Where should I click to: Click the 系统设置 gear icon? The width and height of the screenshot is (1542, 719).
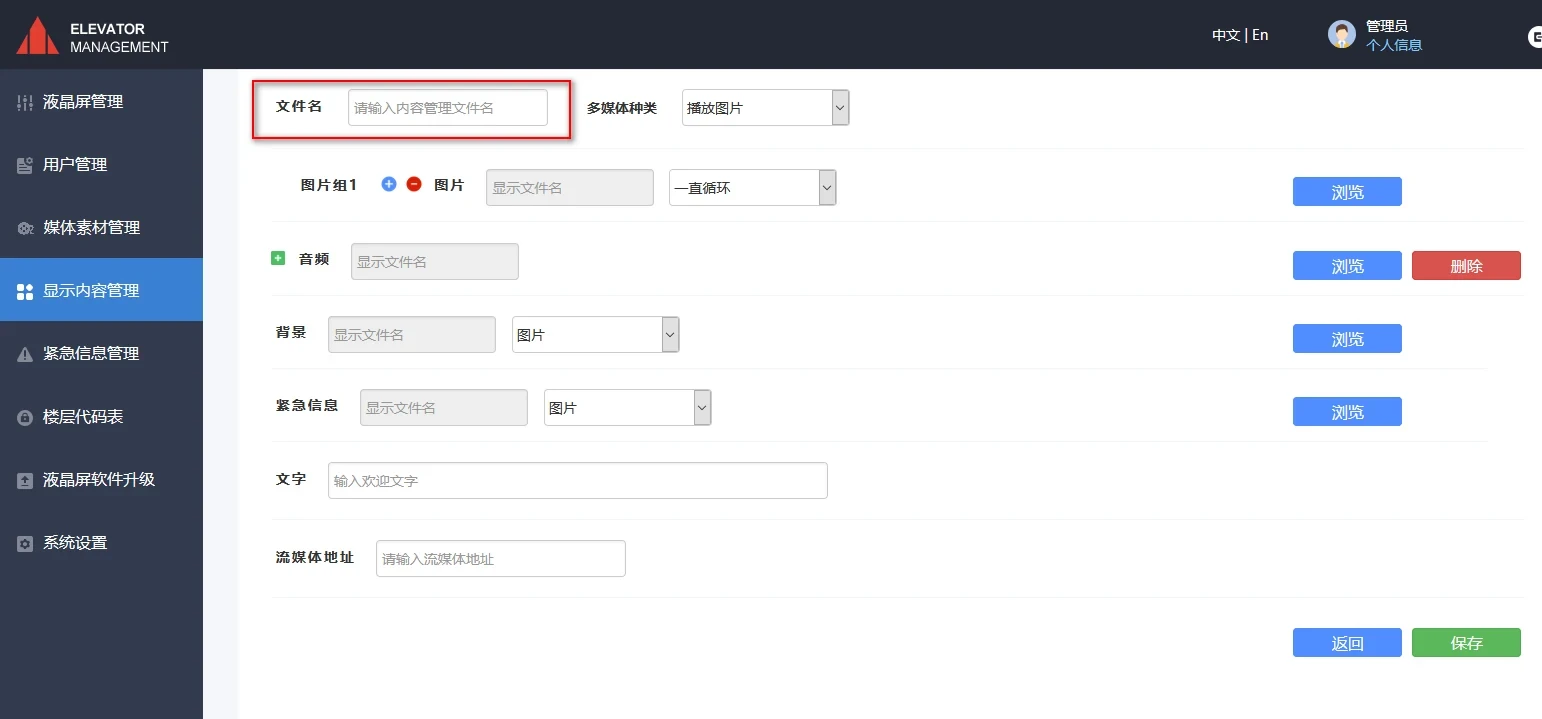25,543
